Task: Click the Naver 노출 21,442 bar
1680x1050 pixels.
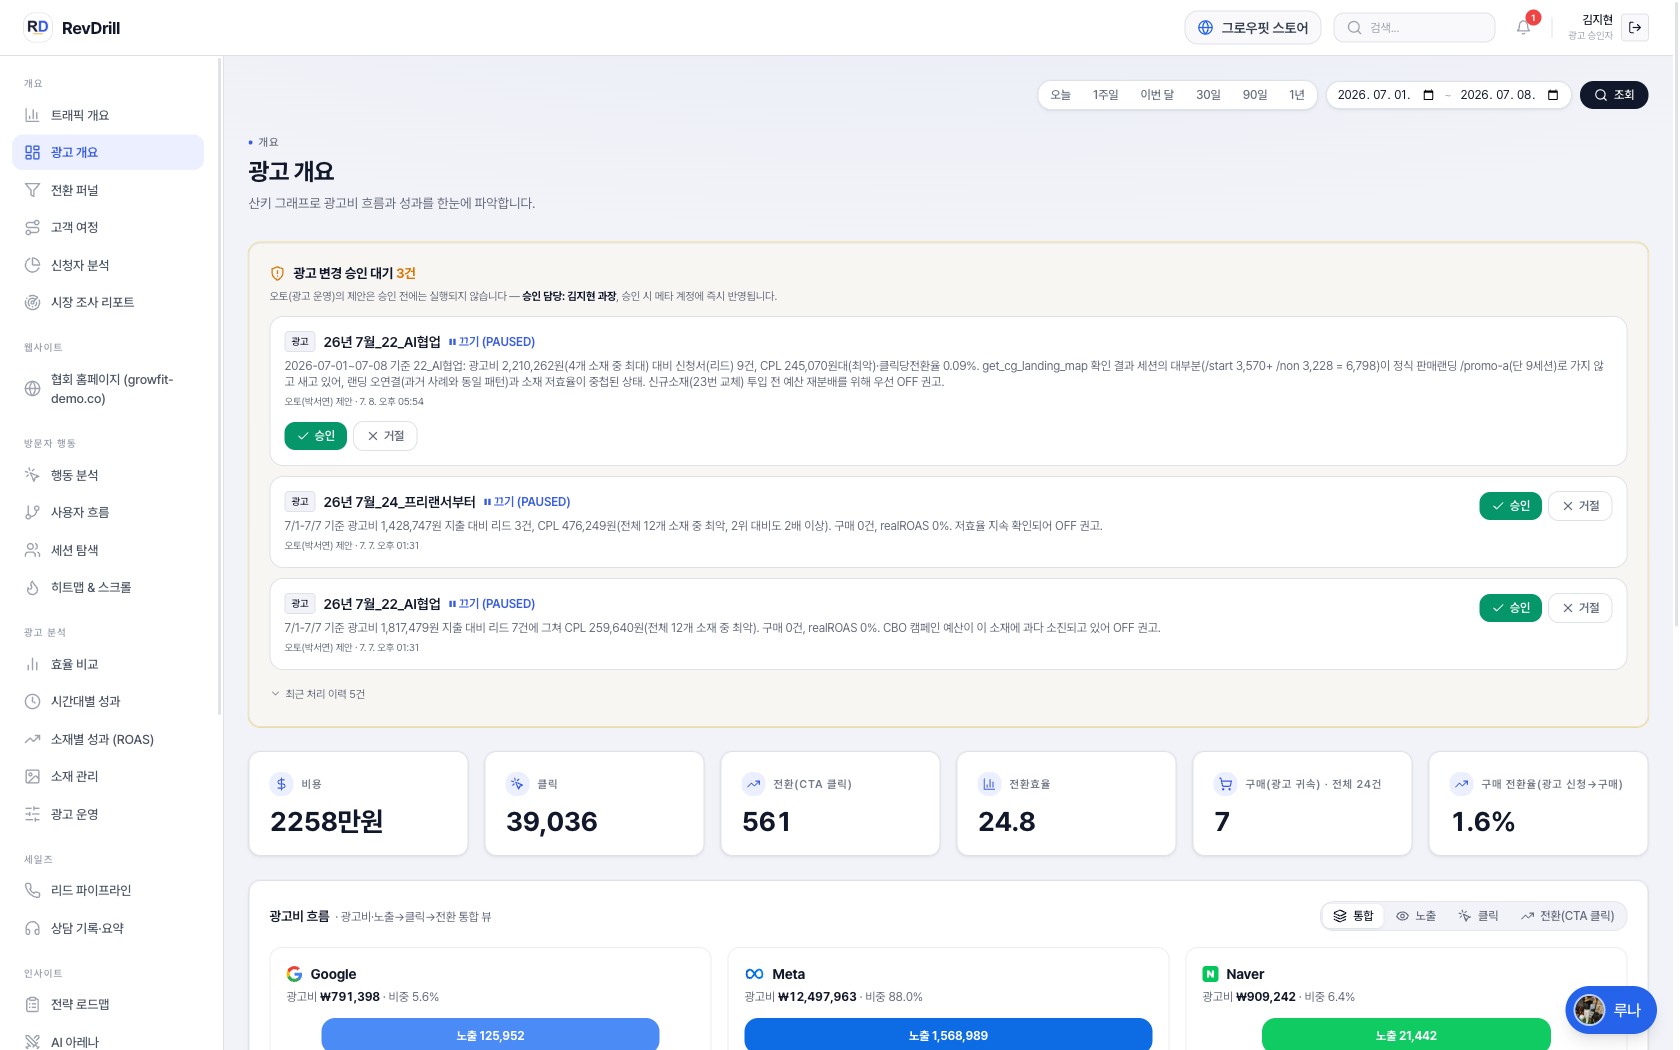Action: [1406, 1035]
